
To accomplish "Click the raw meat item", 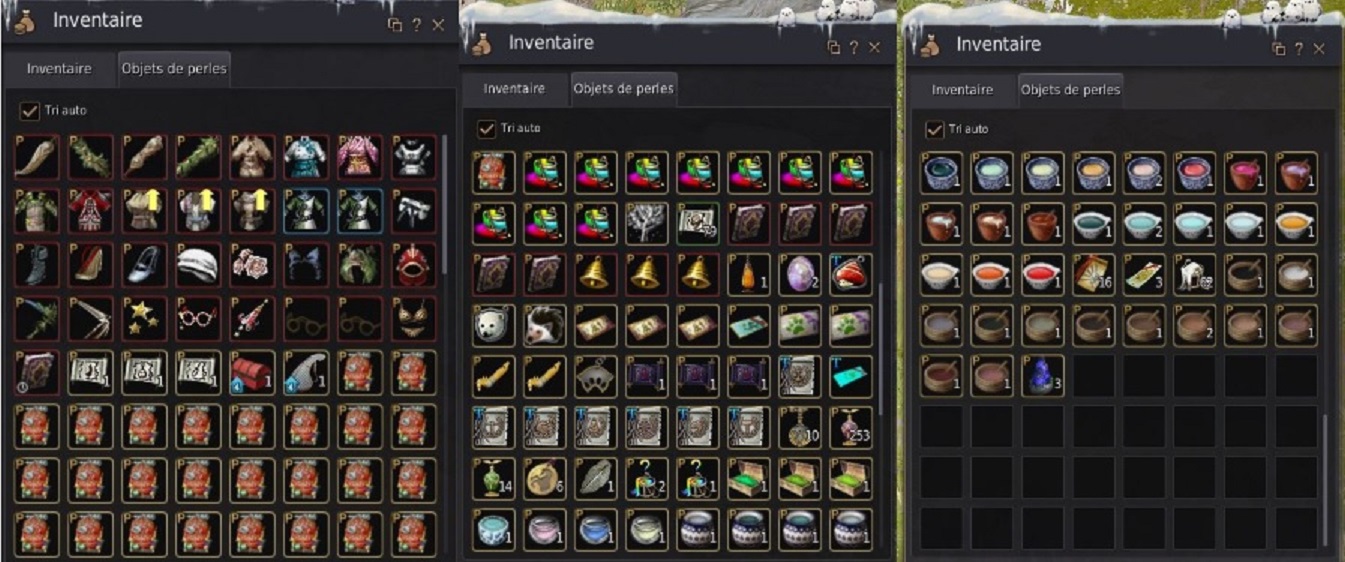I will pos(851,274).
